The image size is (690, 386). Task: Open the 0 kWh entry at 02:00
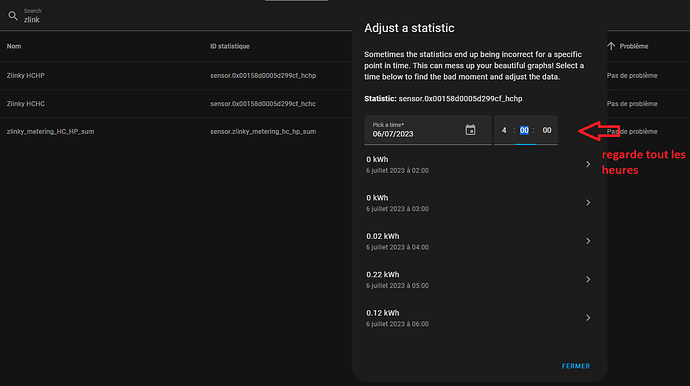click(479, 164)
